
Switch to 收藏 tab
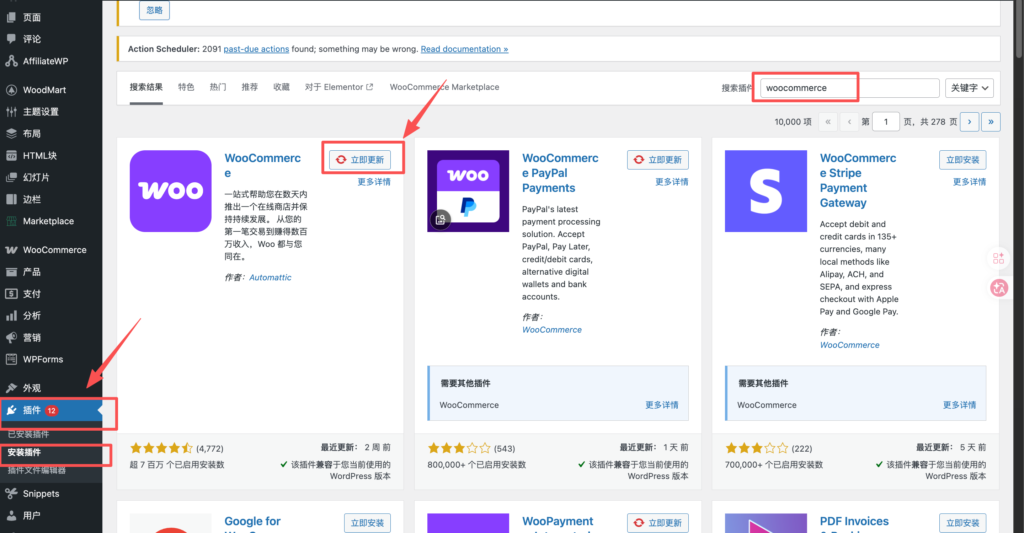[x=281, y=87]
